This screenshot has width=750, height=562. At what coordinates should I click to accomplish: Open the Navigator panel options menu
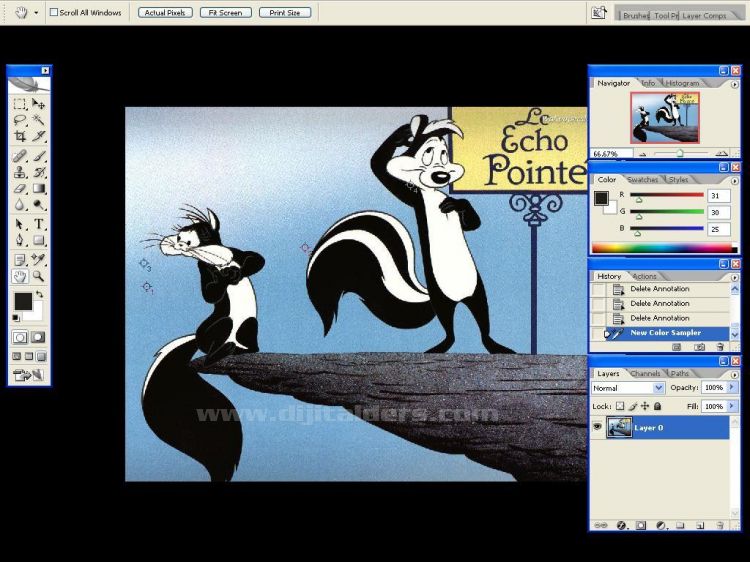(735, 84)
